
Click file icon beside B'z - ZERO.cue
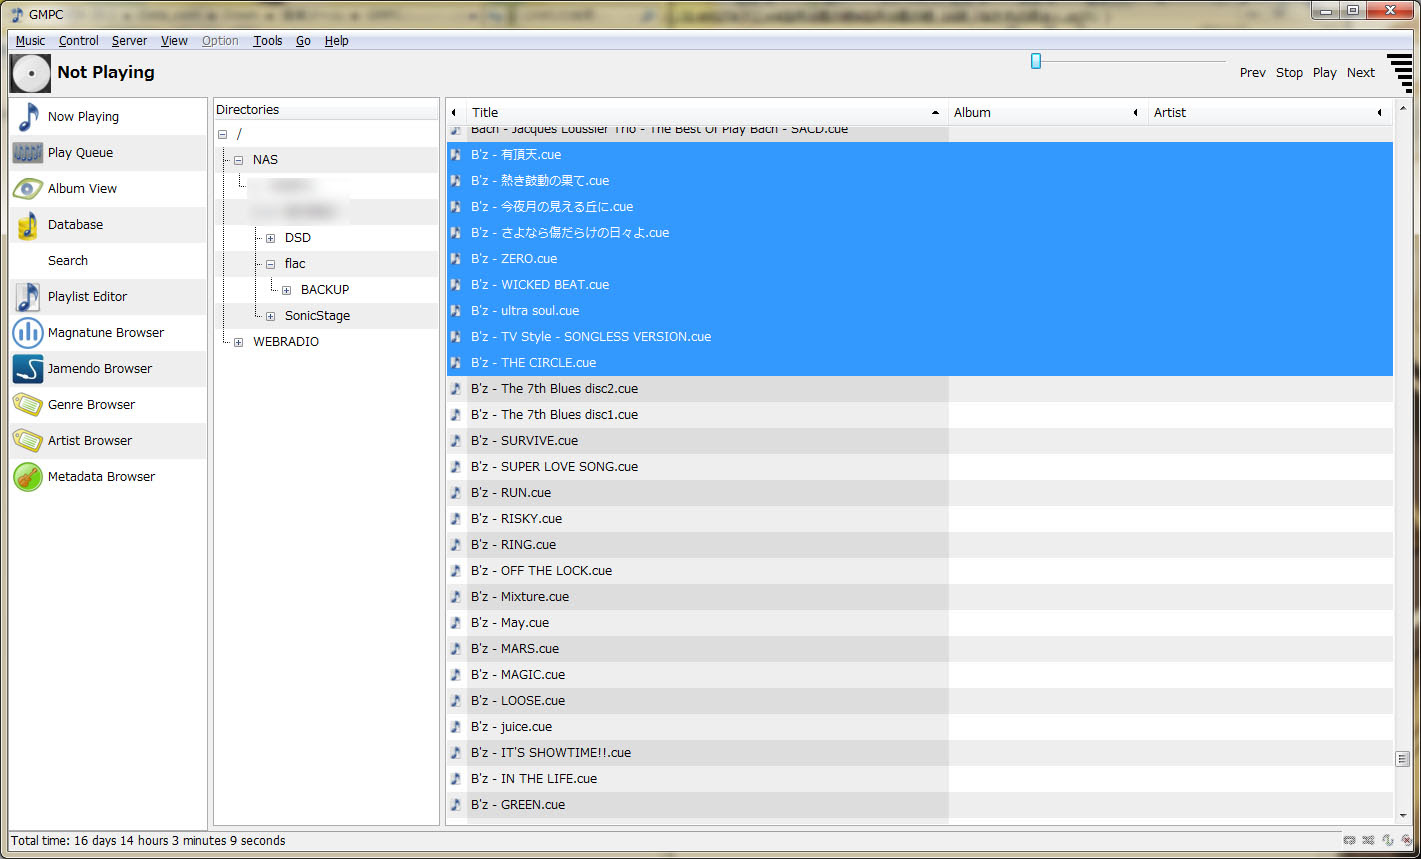point(456,258)
